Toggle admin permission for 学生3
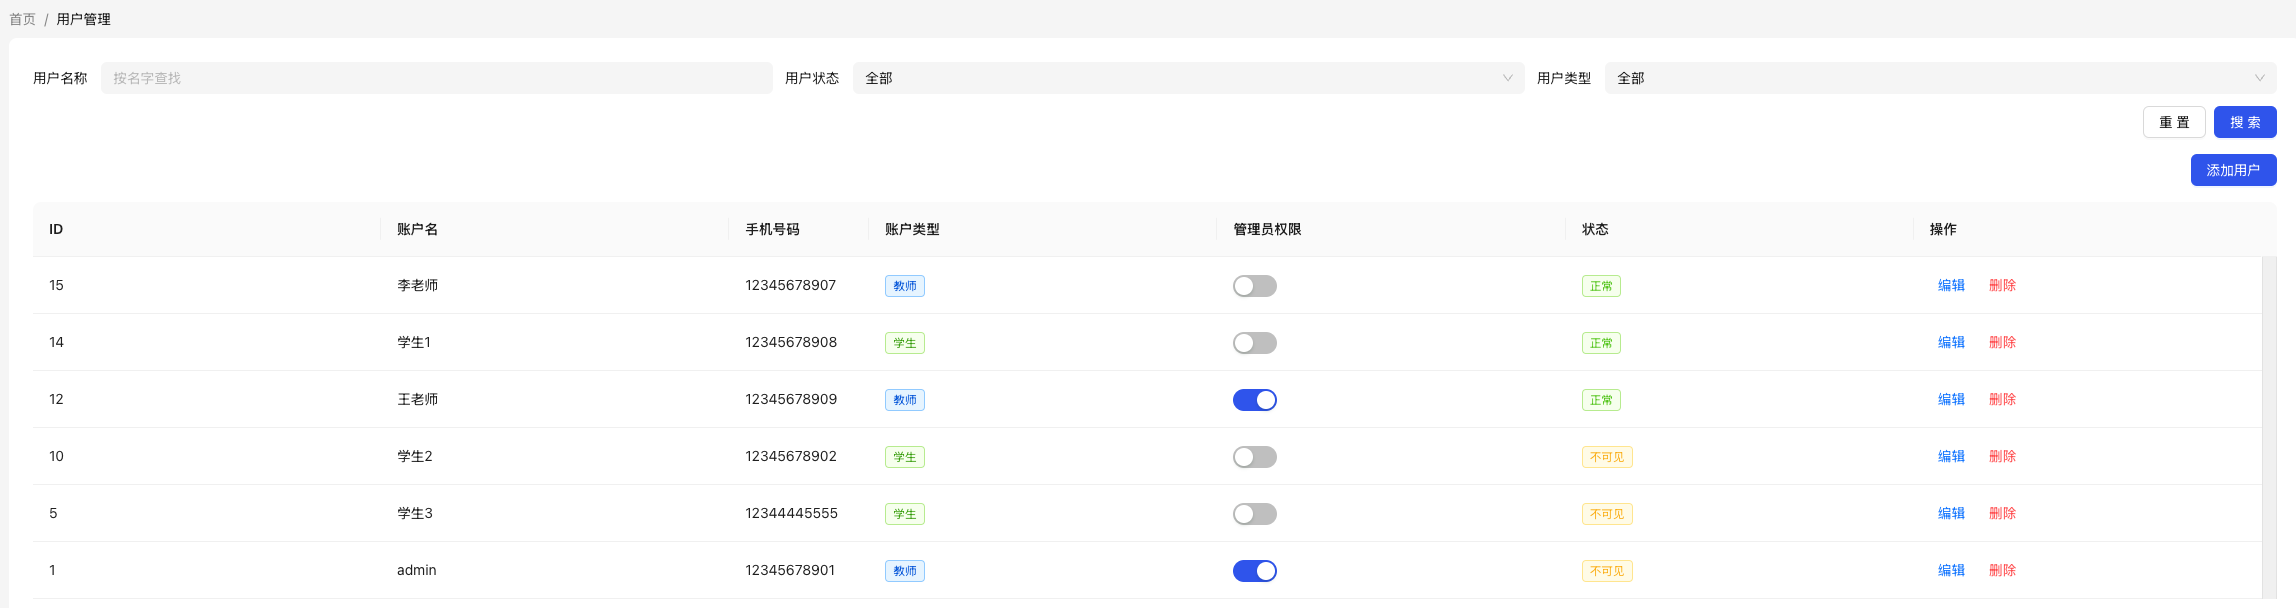This screenshot has height=608, width=2296. point(1254,514)
